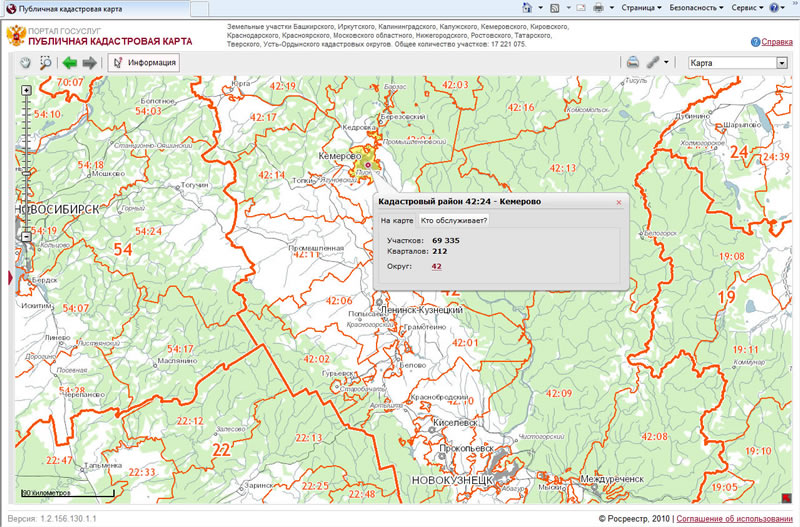Click the large district number 54

pos(123,249)
